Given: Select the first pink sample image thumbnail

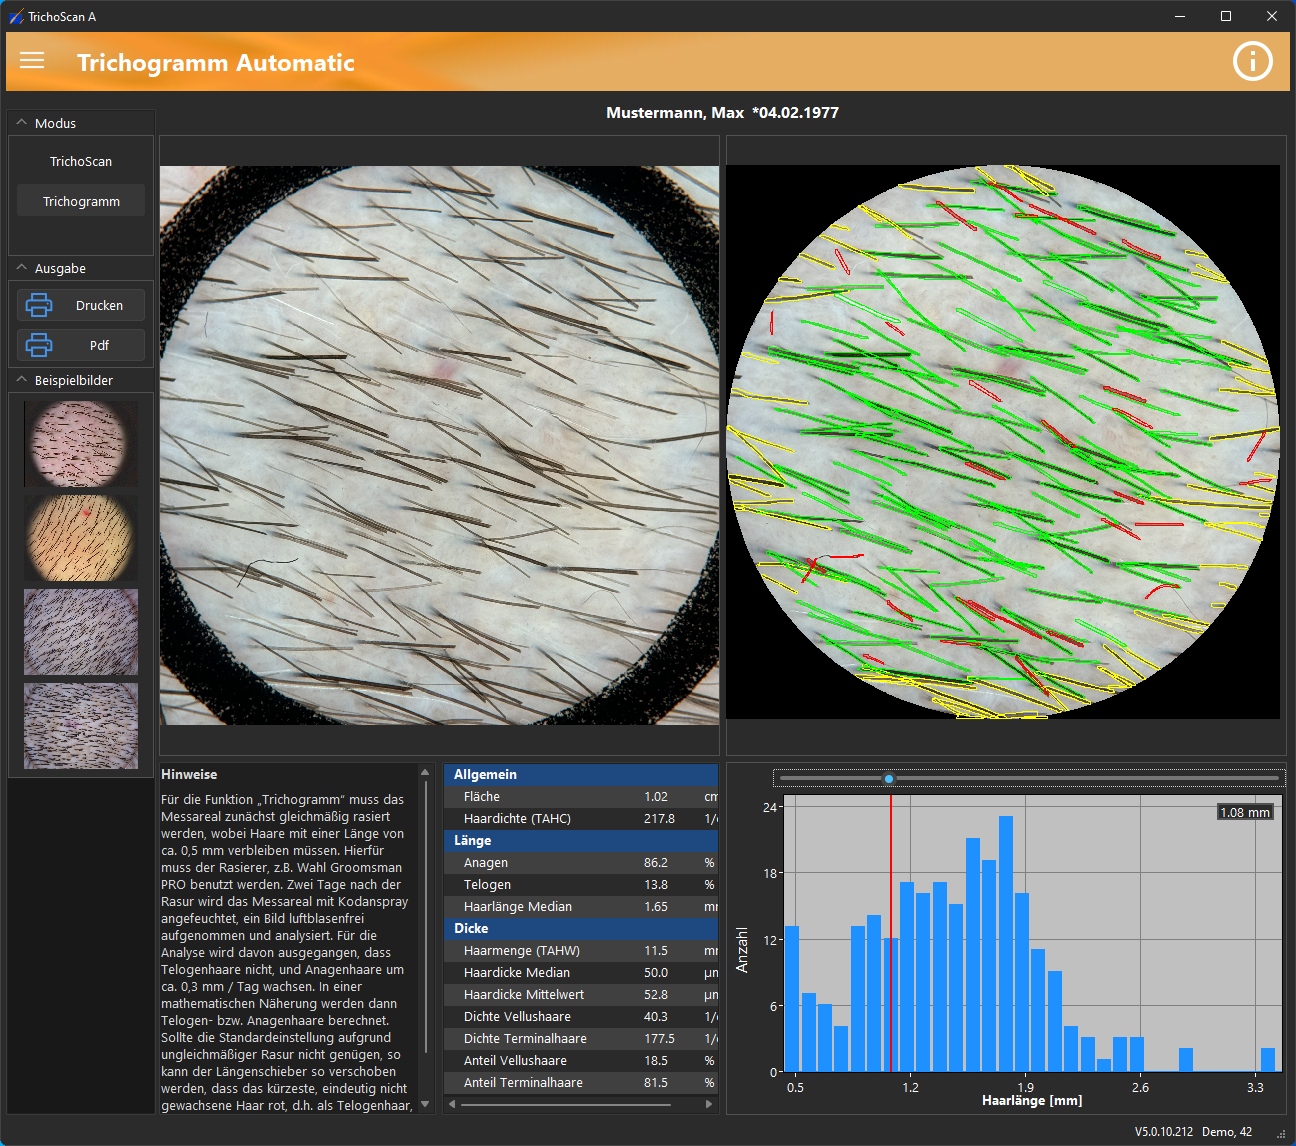Looking at the screenshot, I should tap(80, 443).
